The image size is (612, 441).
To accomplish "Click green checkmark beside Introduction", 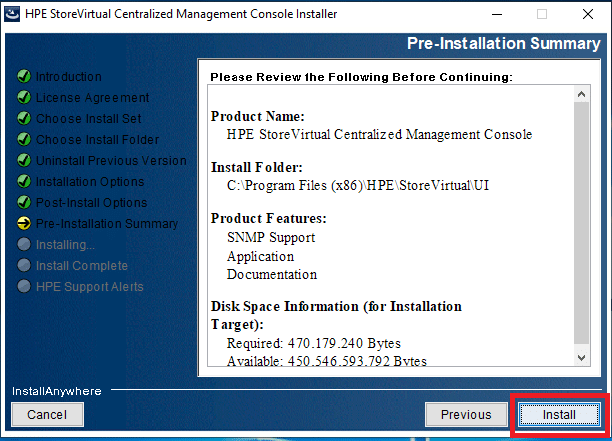I will (24, 76).
